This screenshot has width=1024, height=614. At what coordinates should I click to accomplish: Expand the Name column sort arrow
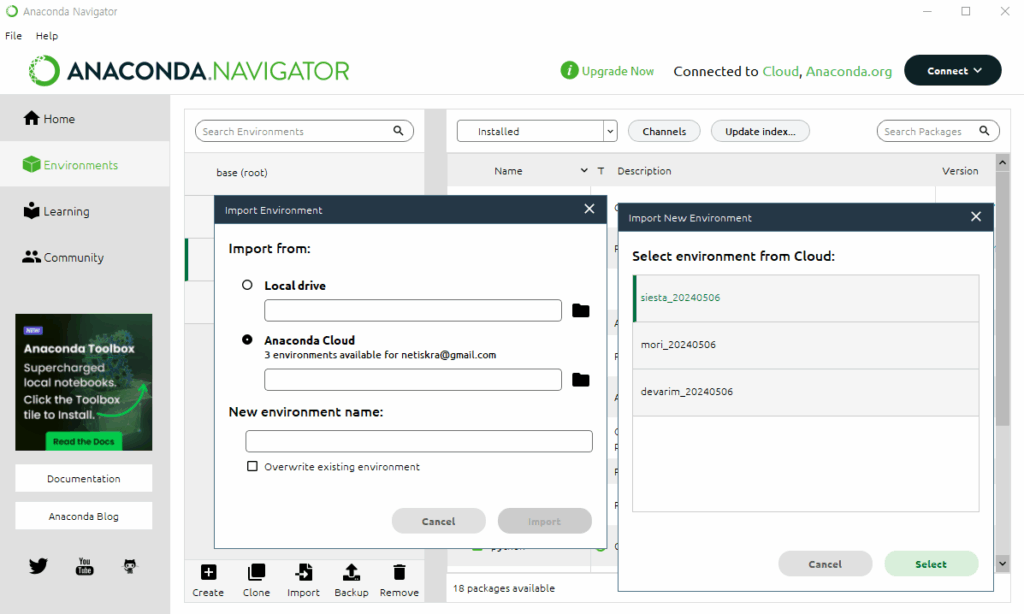[x=584, y=171]
